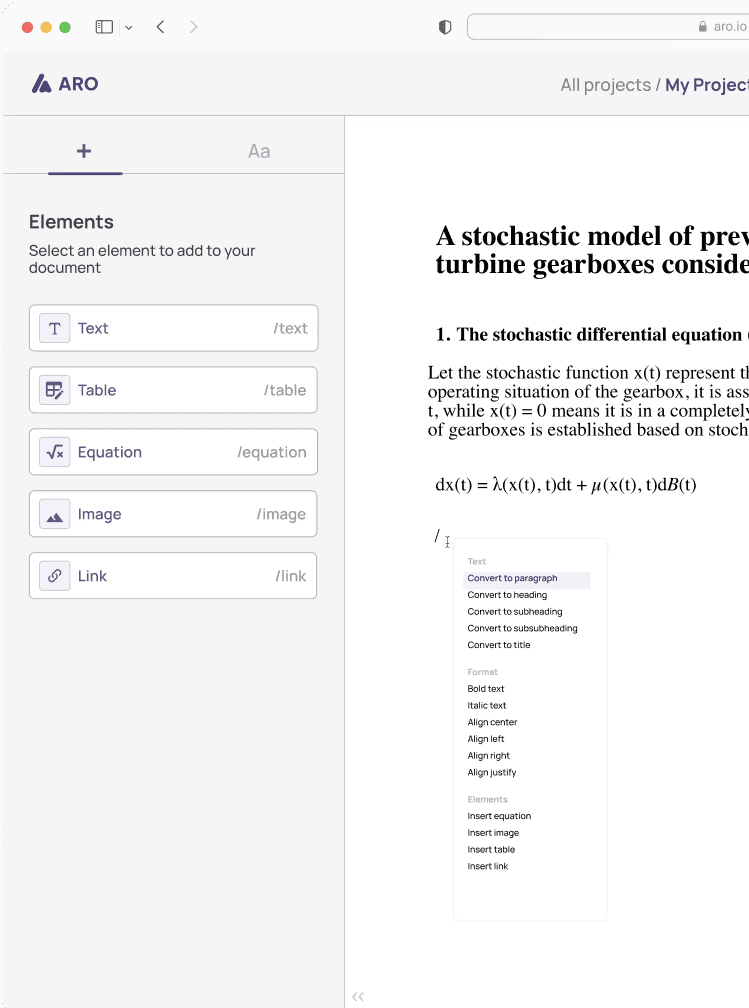749x1008 pixels.
Task: Click paragraph starting 'Let the stochastic function'
Action: pyautogui.click(x=588, y=401)
